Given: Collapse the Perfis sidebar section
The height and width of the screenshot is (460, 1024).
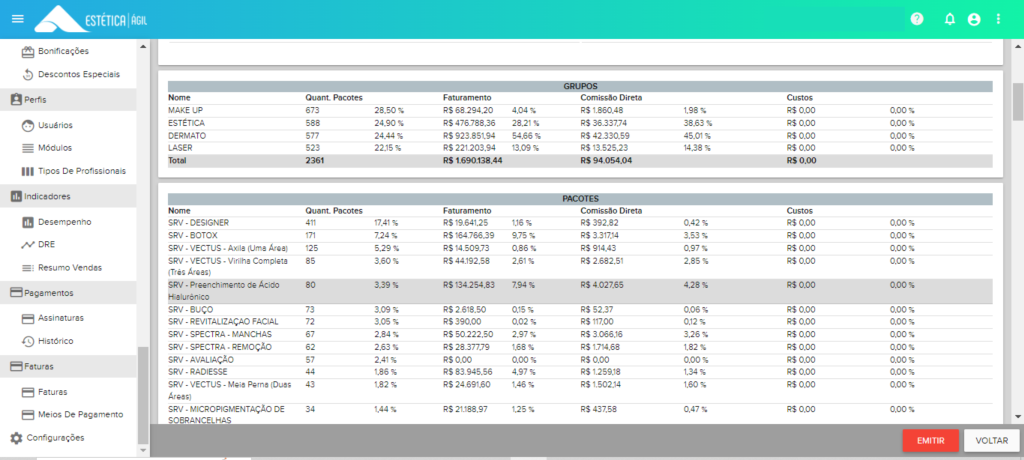Looking at the screenshot, I should pos(68,100).
